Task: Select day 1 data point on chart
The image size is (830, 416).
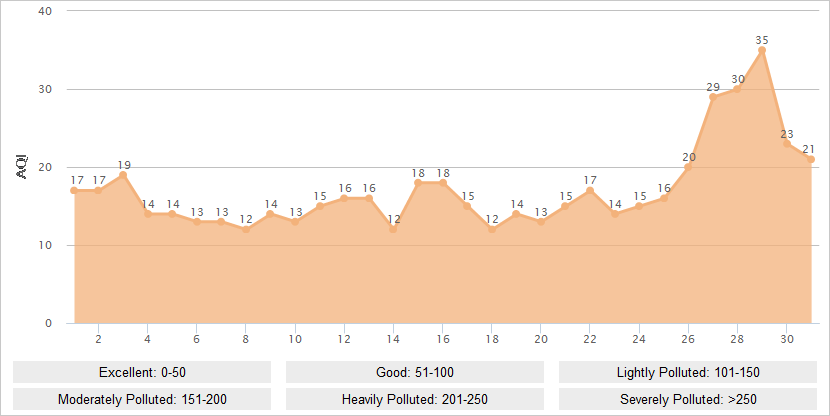Action: [74, 191]
